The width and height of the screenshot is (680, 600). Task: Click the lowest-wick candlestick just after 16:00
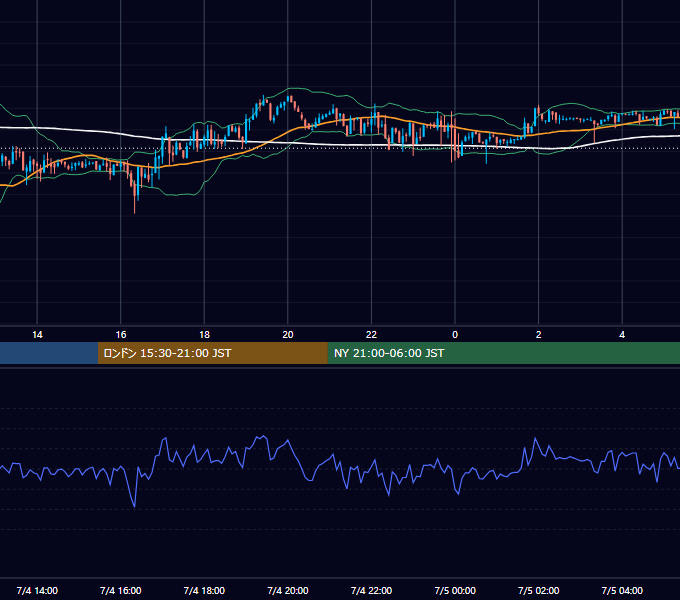pos(134,195)
